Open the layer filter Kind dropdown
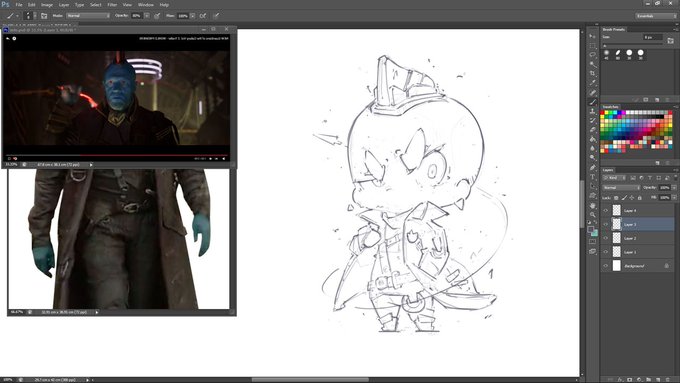 pyautogui.click(x=615, y=178)
